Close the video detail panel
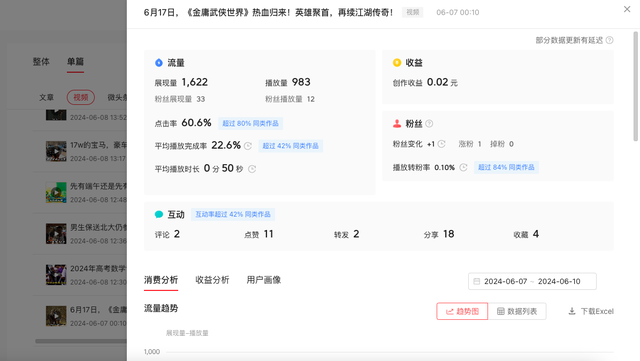This screenshot has height=361, width=640. coord(627,9)
